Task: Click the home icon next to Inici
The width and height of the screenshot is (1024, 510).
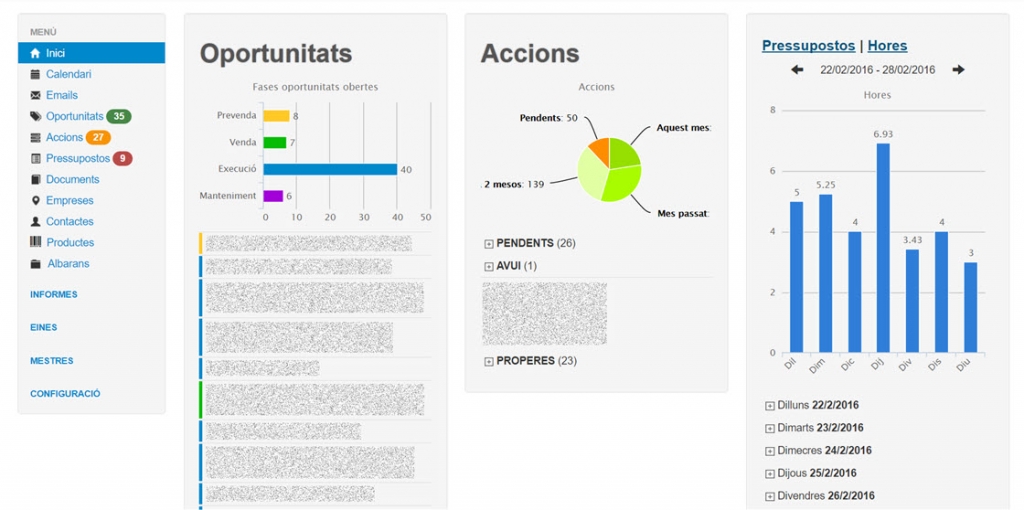Action: tap(35, 54)
